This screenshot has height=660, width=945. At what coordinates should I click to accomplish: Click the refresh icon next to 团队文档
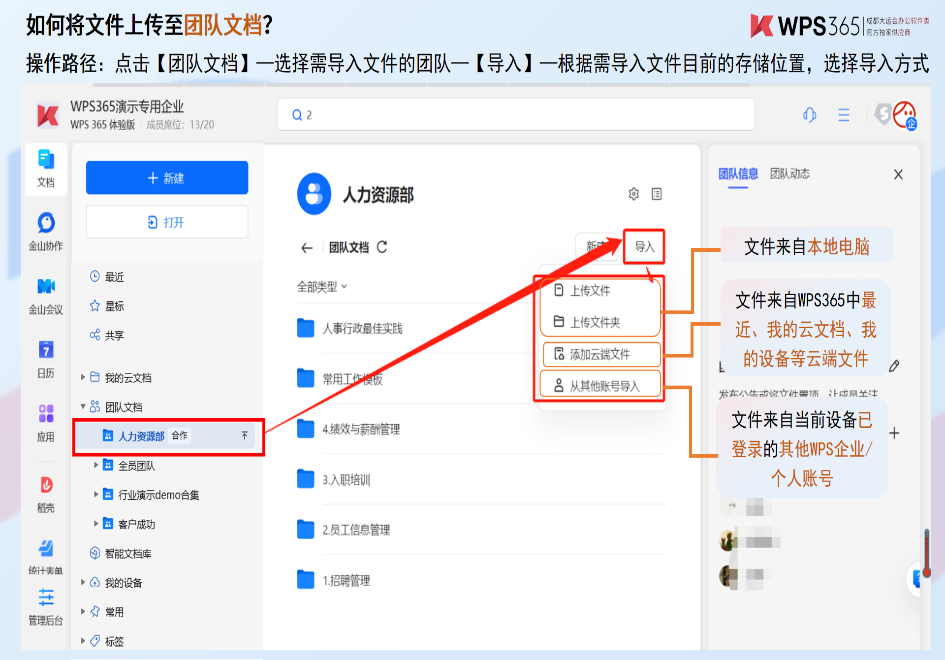tap(382, 247)
